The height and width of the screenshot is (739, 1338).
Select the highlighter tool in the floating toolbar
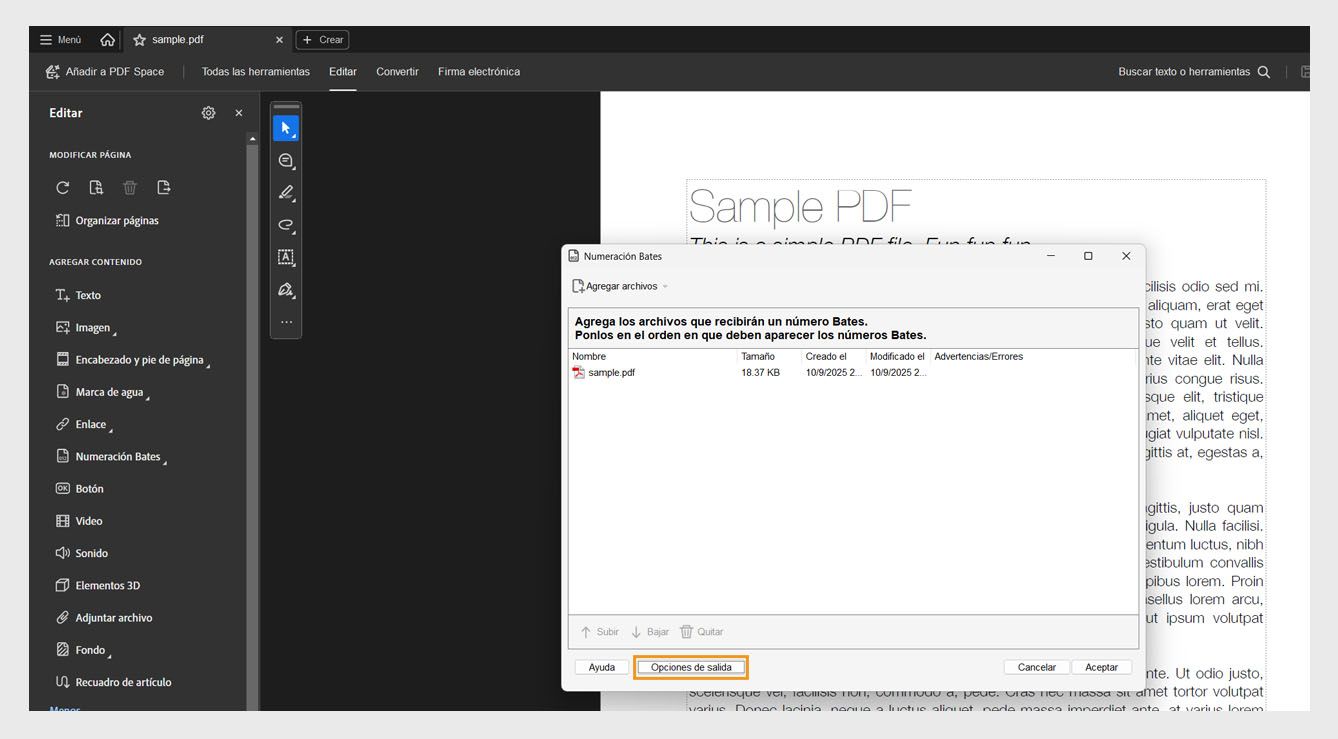coord(286,193)
